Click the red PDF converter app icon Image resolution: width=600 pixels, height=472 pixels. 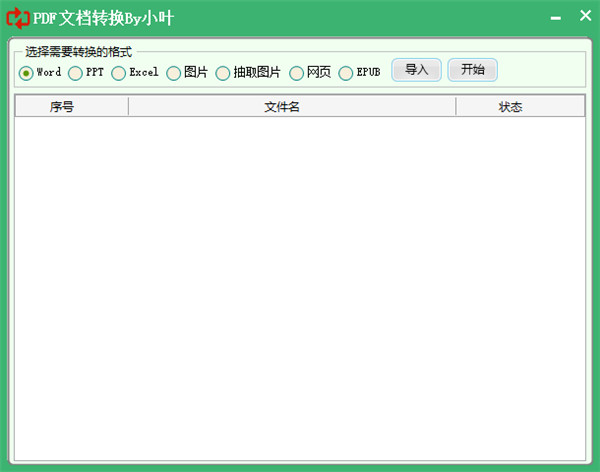18,18
